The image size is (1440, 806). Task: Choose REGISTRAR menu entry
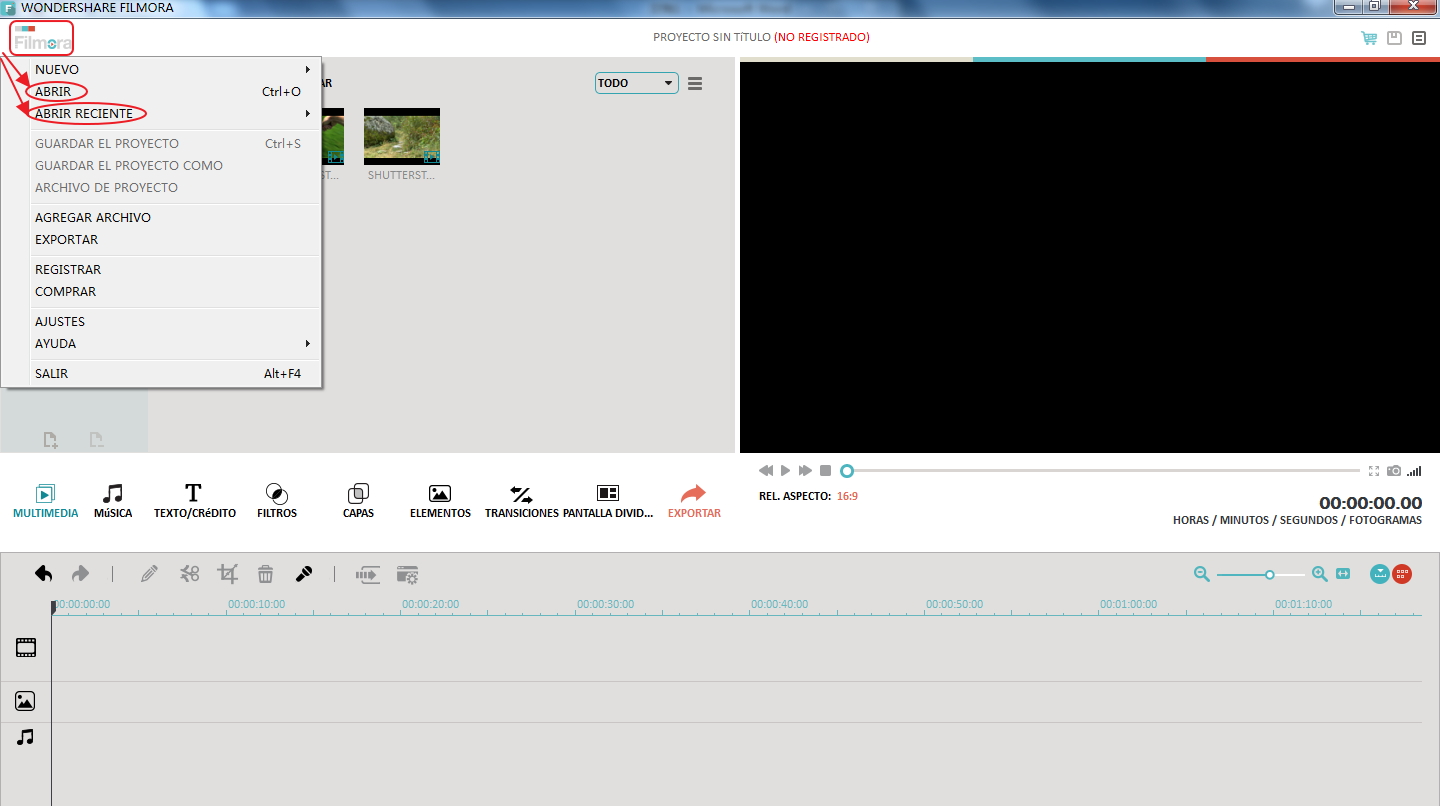coord(161,269)
